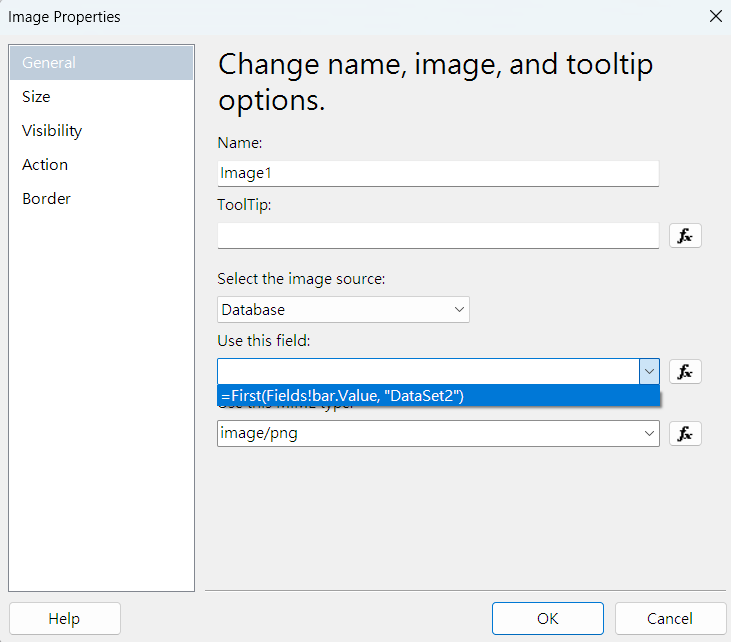Expand the image/png MIME type dropdown
The image size is (731, 642).
tap(649, 434)
